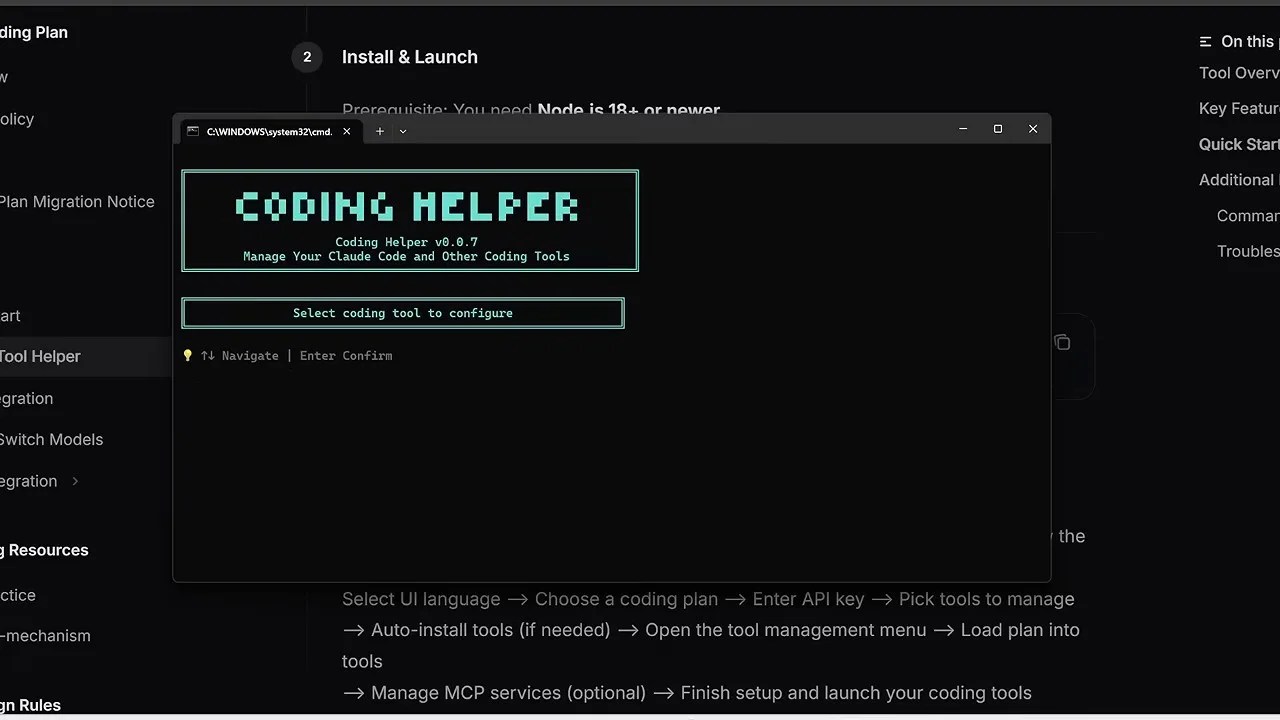Click the step 2 number badge
This screenshot has height=720, width=1280.
(x=307, y=57)
